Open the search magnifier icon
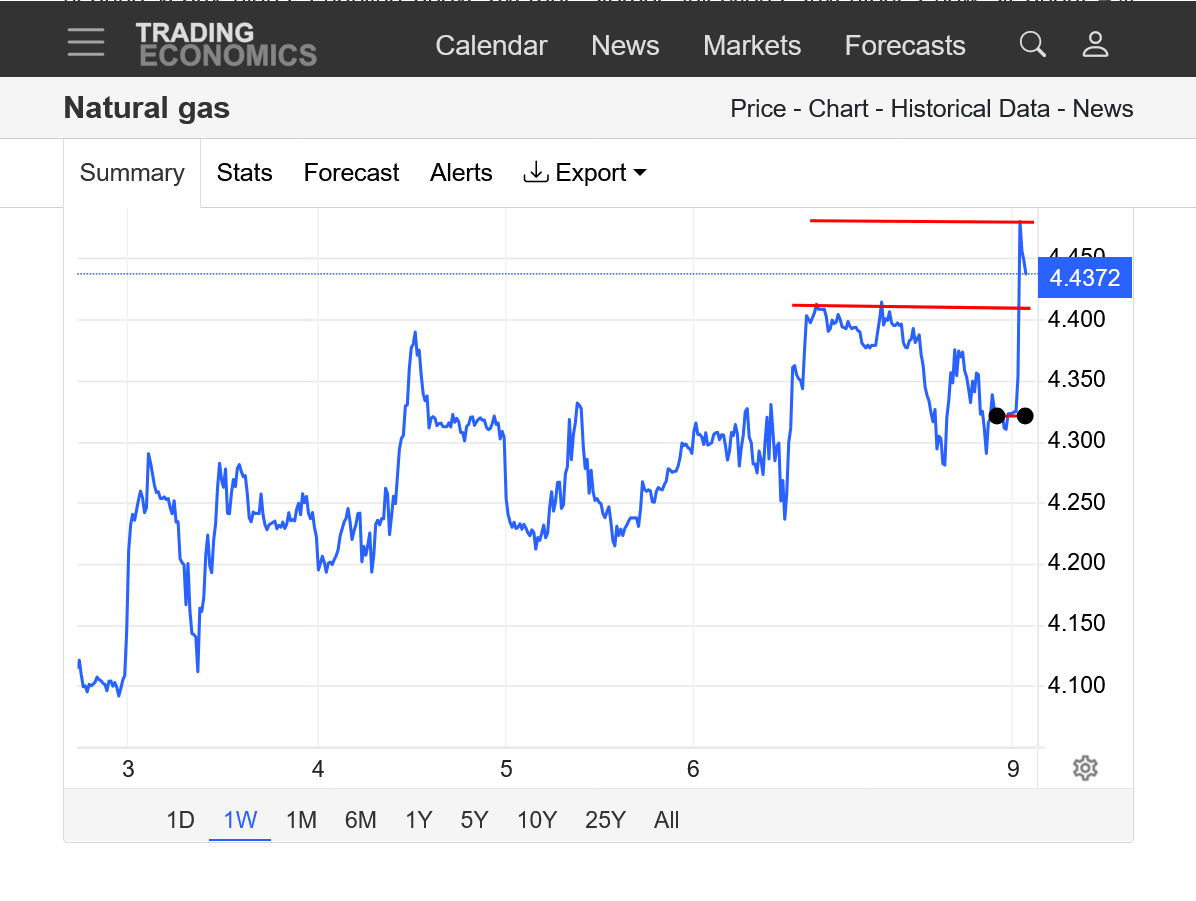1196x901 pixels. click(1032, 45)
